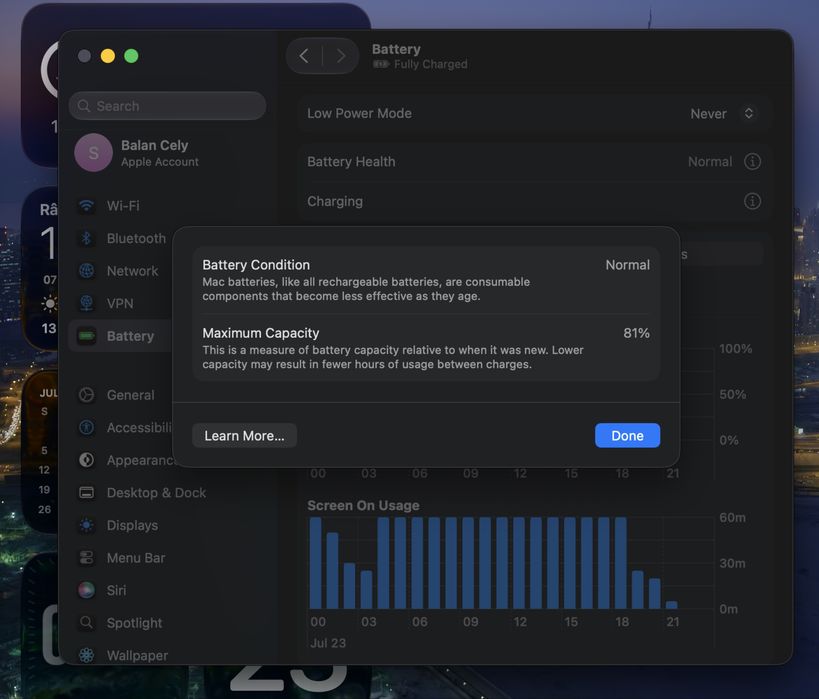Click the Battery Condition heading

pos(256,265)
